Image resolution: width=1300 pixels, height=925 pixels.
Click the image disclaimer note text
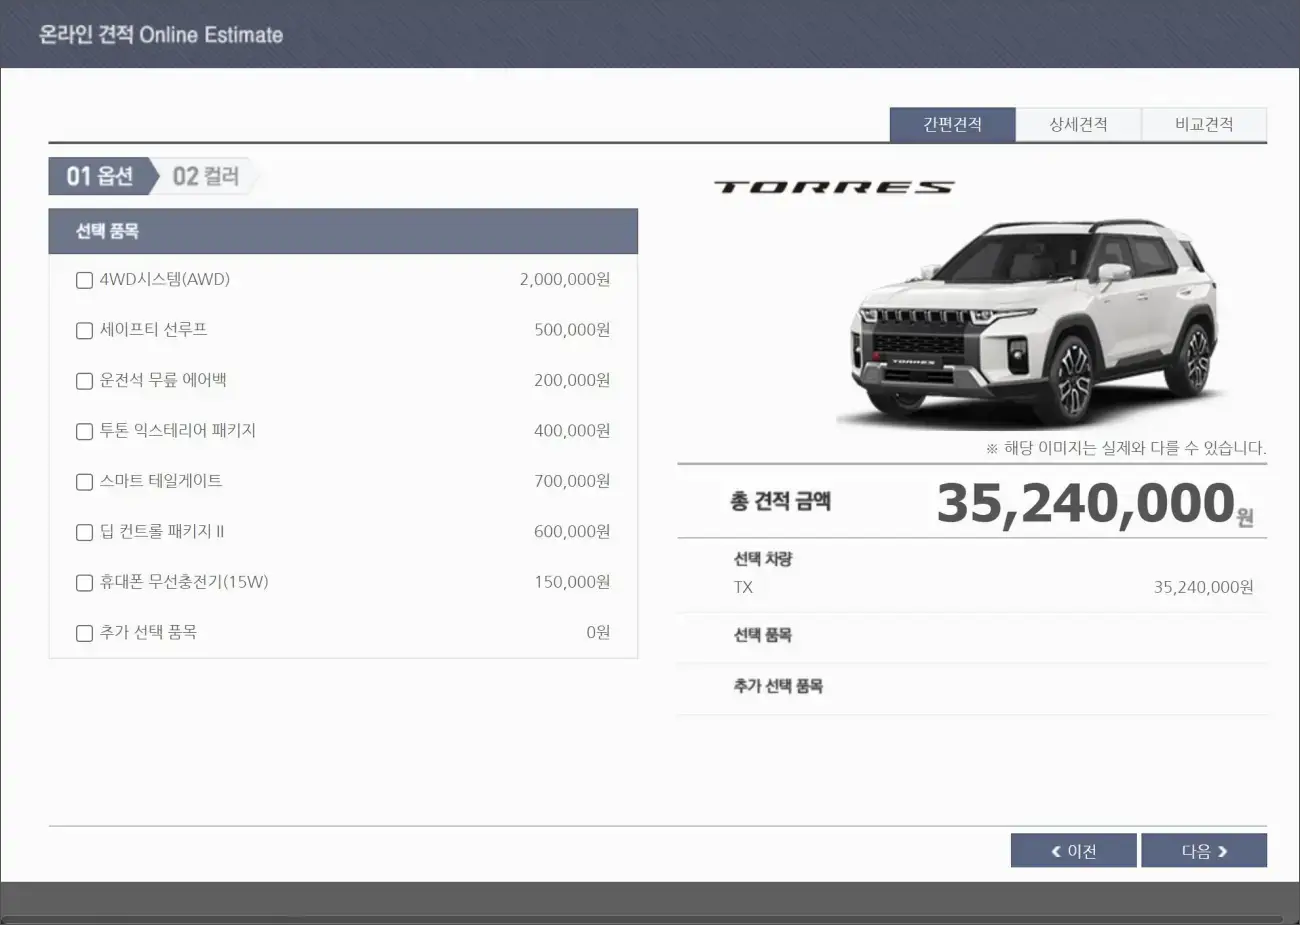pos(1126,448)
